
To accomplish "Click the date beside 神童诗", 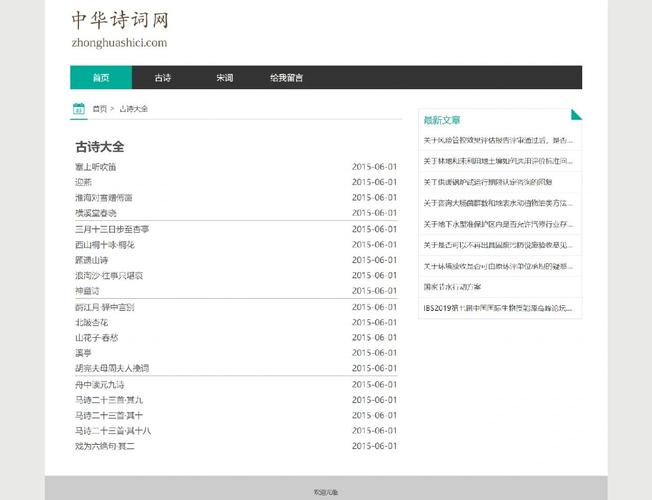I will coord(374,291).
